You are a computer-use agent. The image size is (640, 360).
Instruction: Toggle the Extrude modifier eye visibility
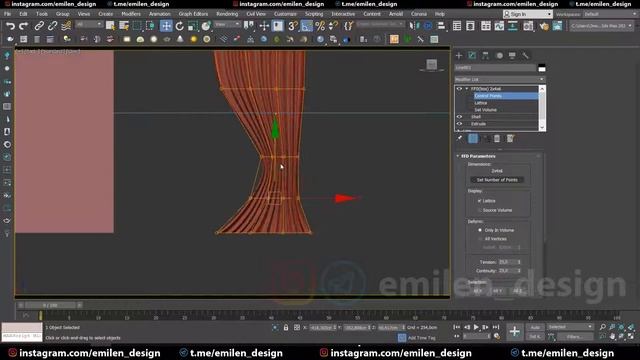(459, 124)
